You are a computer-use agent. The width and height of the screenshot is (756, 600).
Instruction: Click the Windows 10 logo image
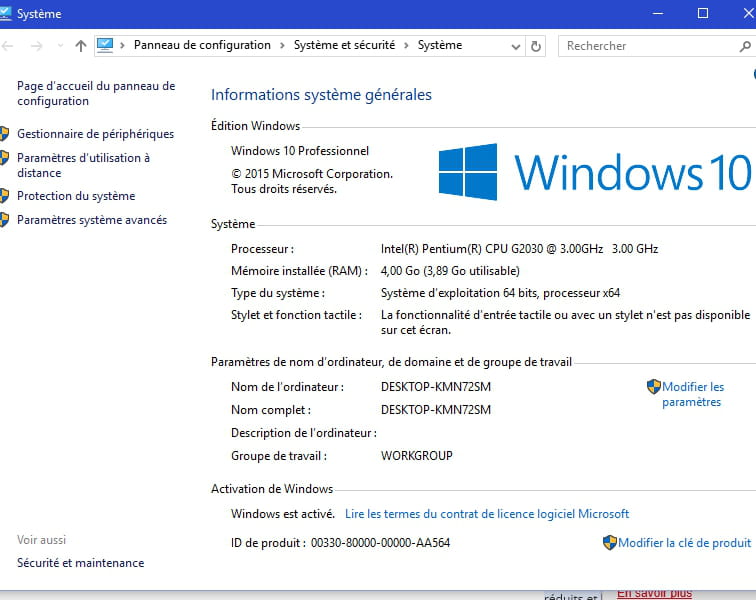pyautogui.click(x=594, y=172)
